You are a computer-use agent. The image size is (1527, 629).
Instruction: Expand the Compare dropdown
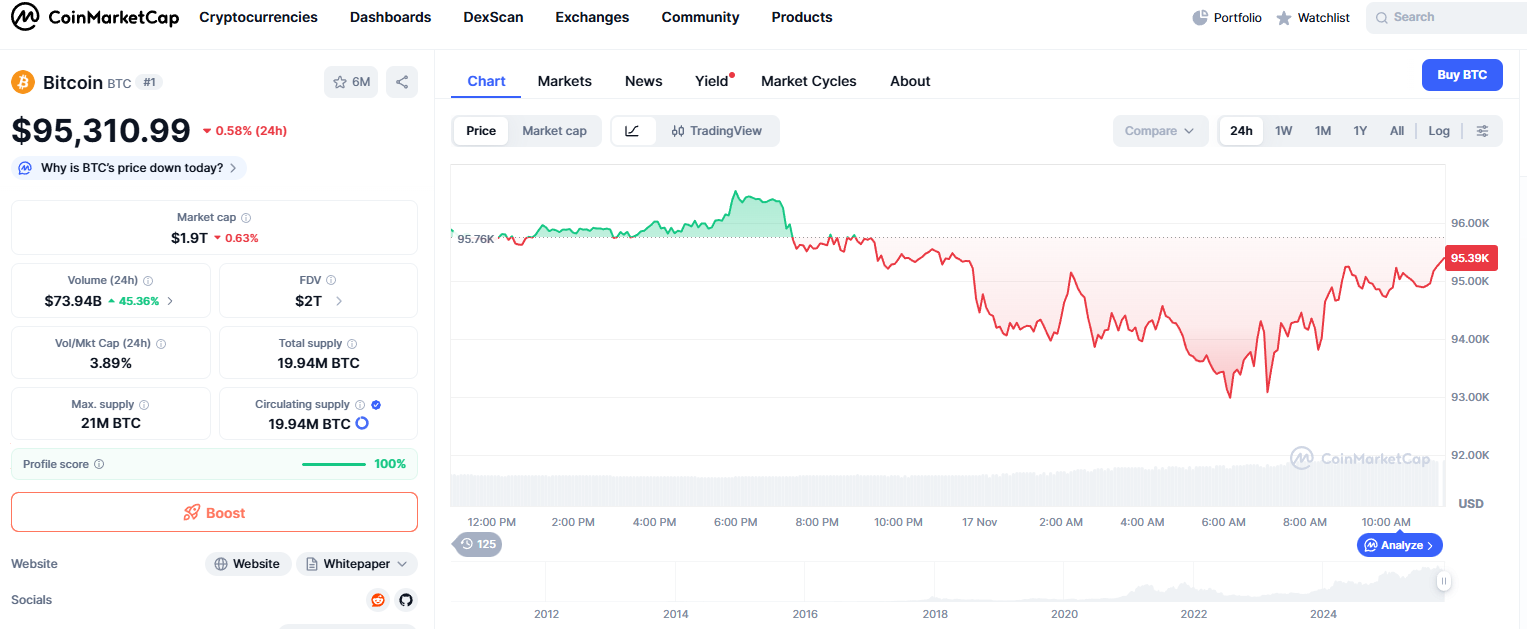click(x=1160, y=131)
